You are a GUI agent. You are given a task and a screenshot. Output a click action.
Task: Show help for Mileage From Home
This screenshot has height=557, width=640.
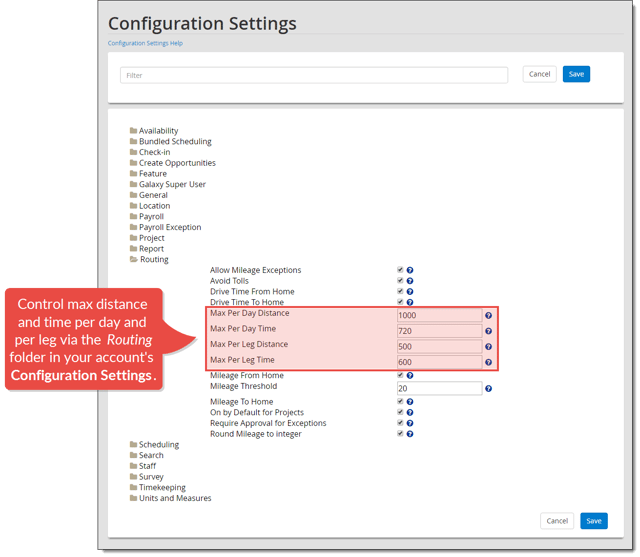click(410, 375)
